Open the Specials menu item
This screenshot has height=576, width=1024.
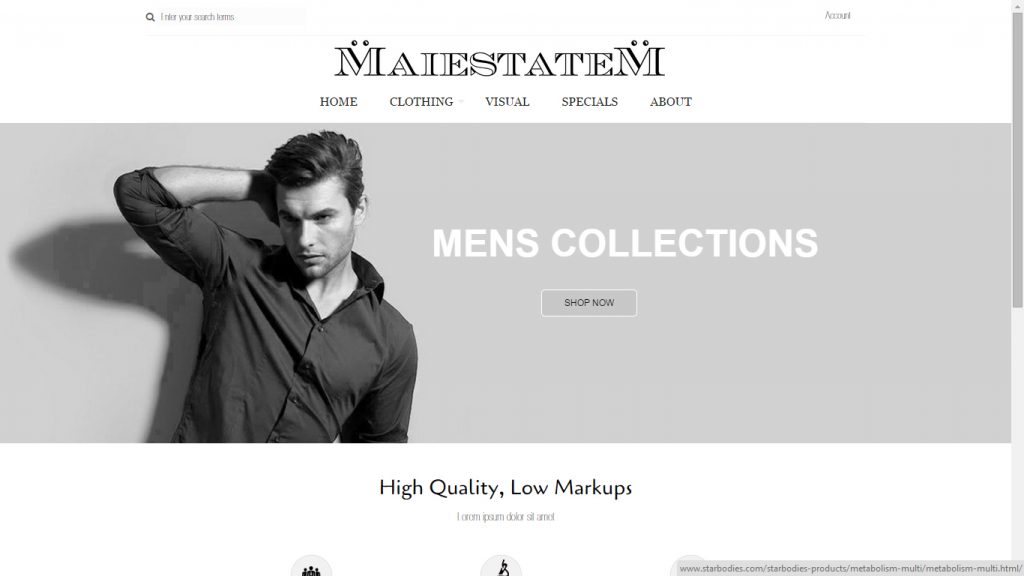coord(590,102)
